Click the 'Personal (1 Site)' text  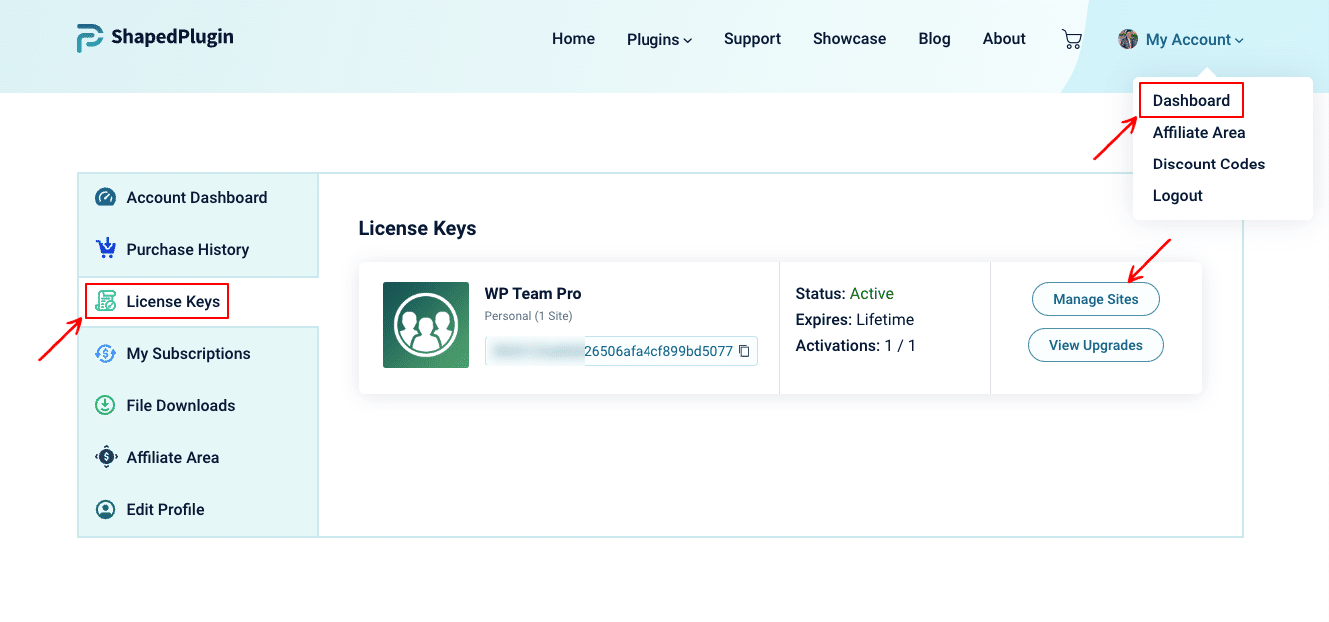[x=528, y=316]
